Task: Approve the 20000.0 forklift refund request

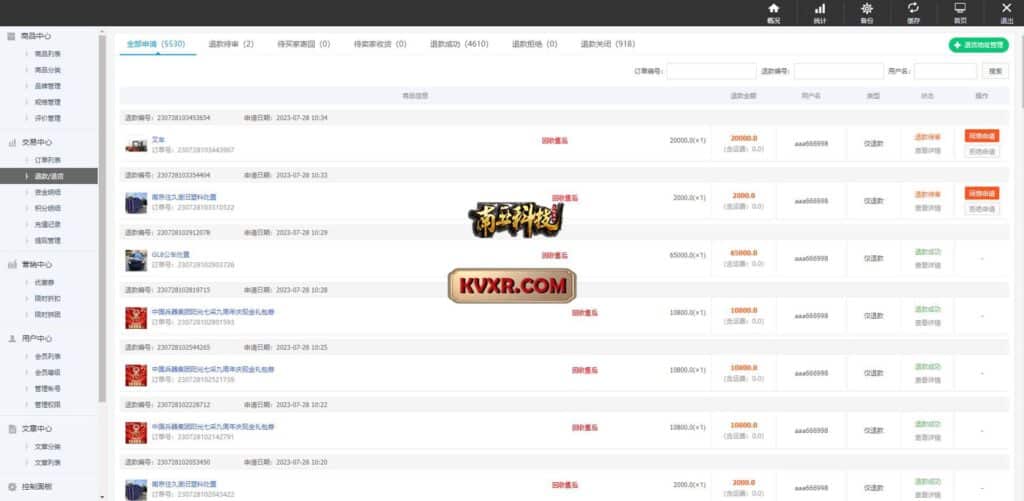Action: click(x=982, y=136)
